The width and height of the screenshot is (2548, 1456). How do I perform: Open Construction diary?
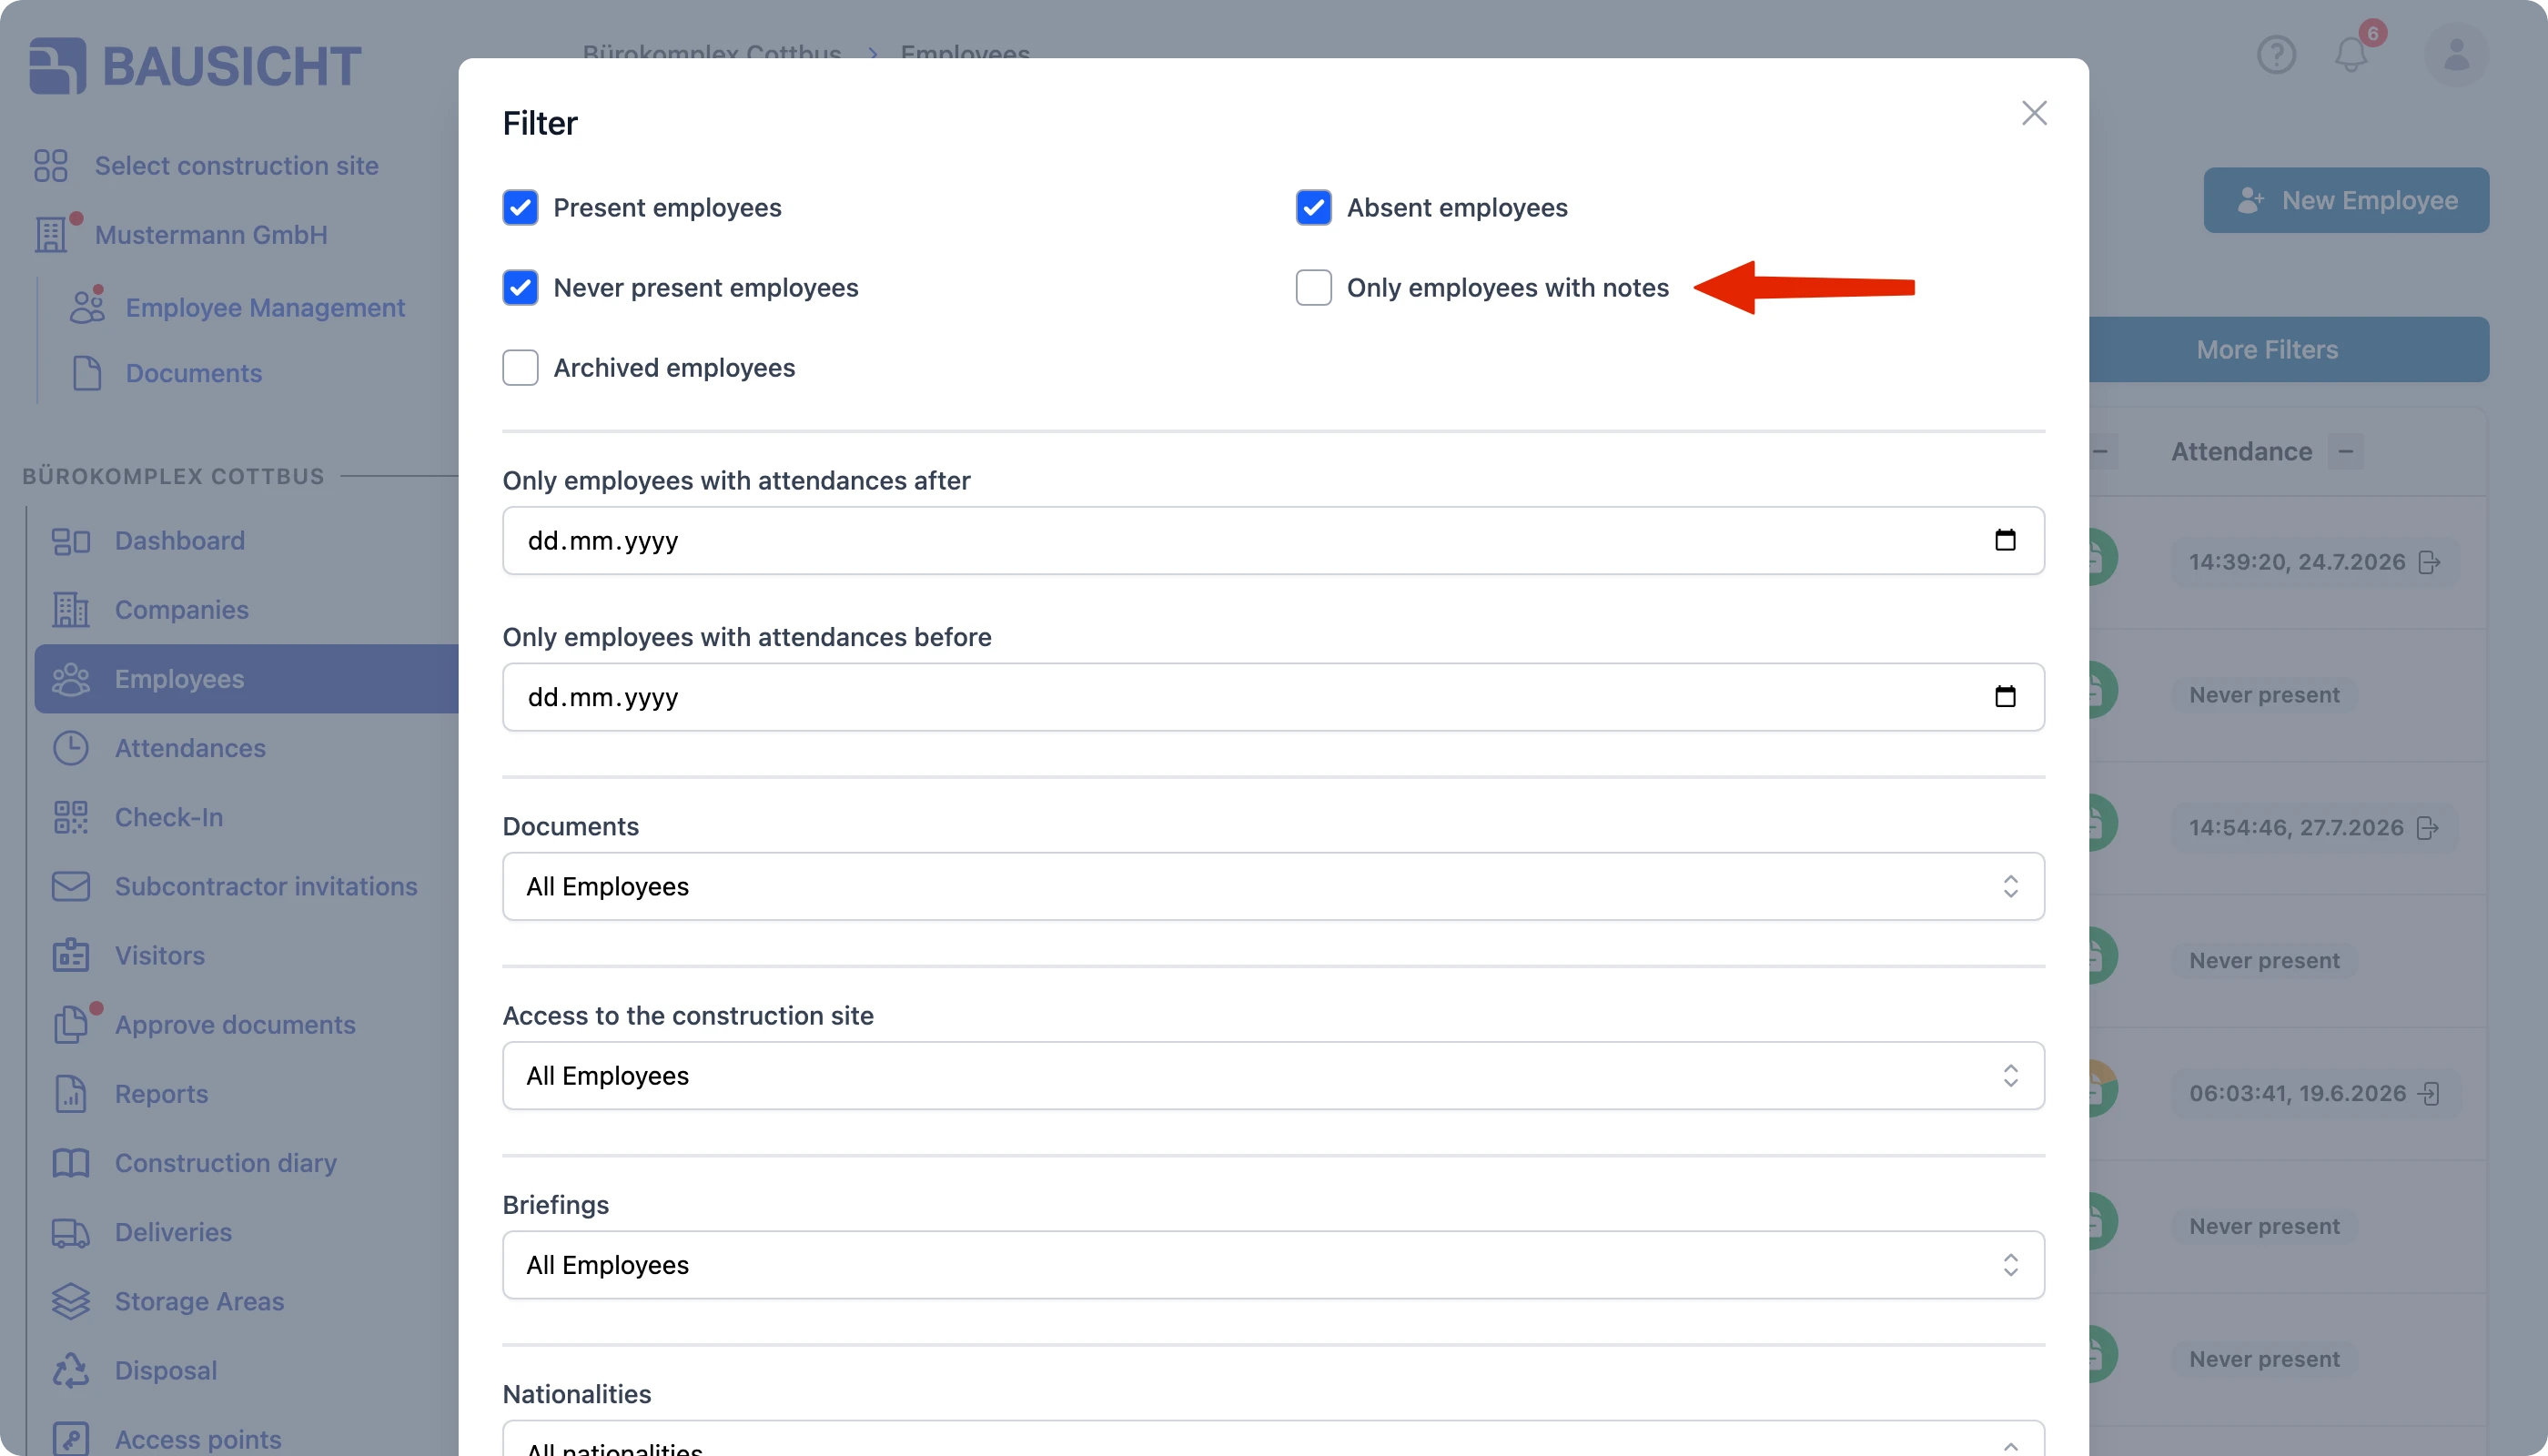tap(225, 1162)
